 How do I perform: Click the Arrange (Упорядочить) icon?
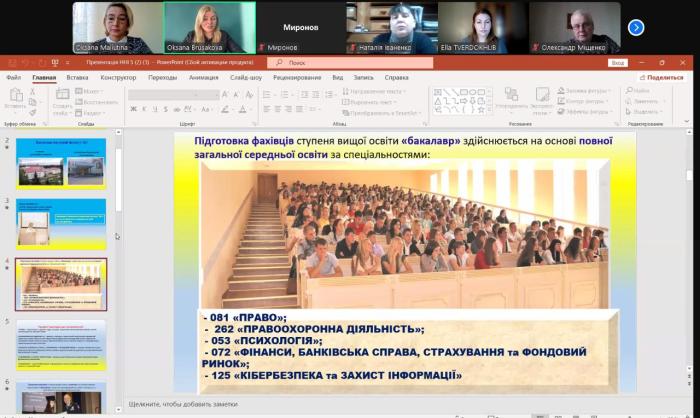[510, 97]
